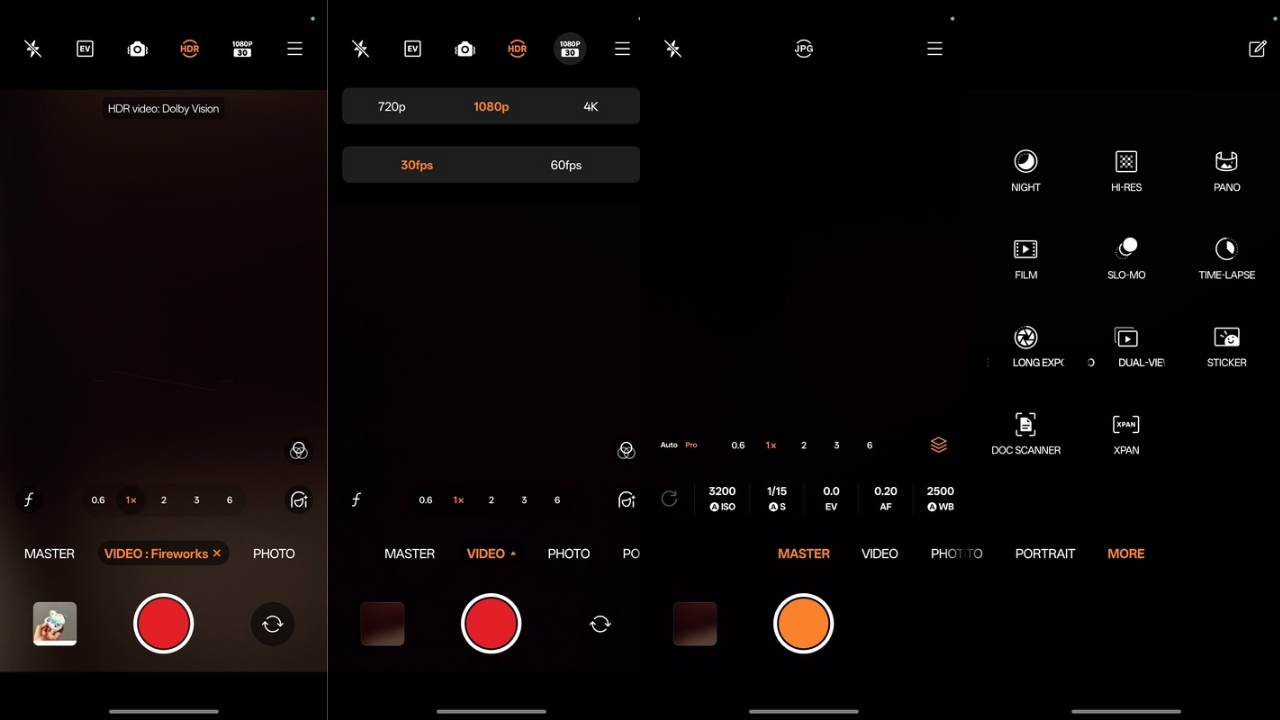The width and height of the screenshot is (1280, 720).
Task: Switch to the front camera toggle
Action: click(x=272, y=624)
